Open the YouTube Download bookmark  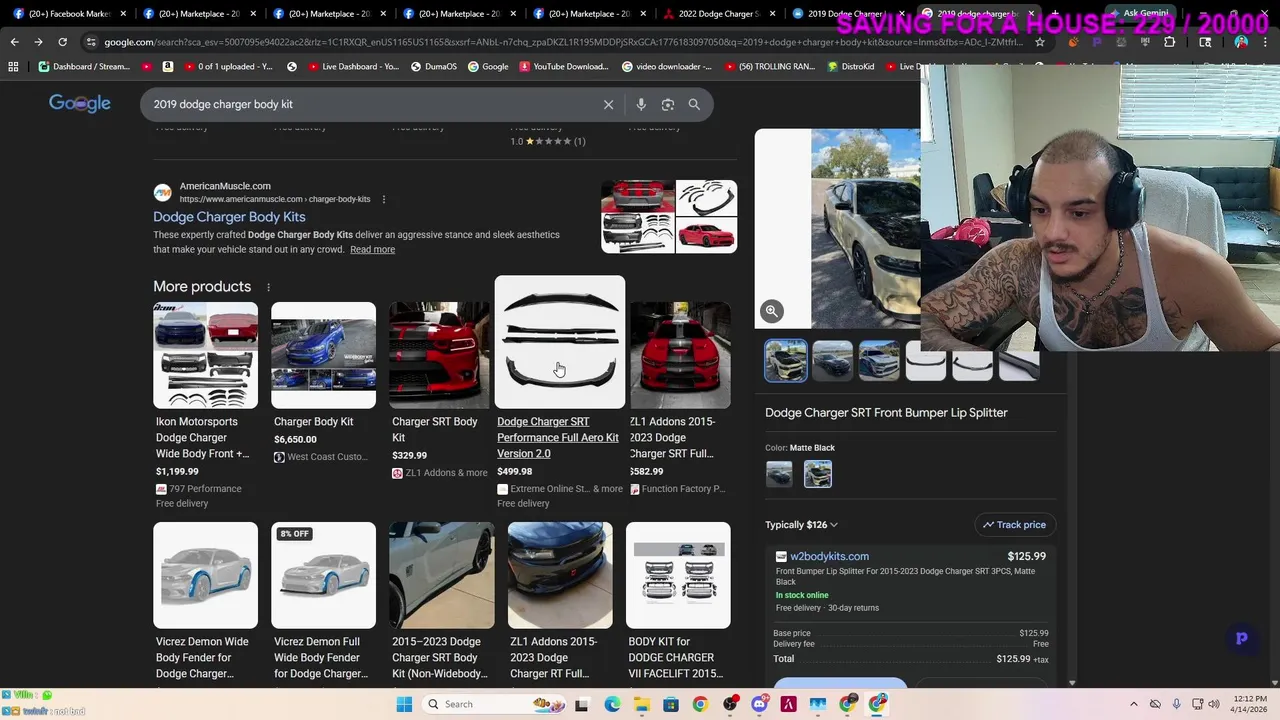[563, 66]
